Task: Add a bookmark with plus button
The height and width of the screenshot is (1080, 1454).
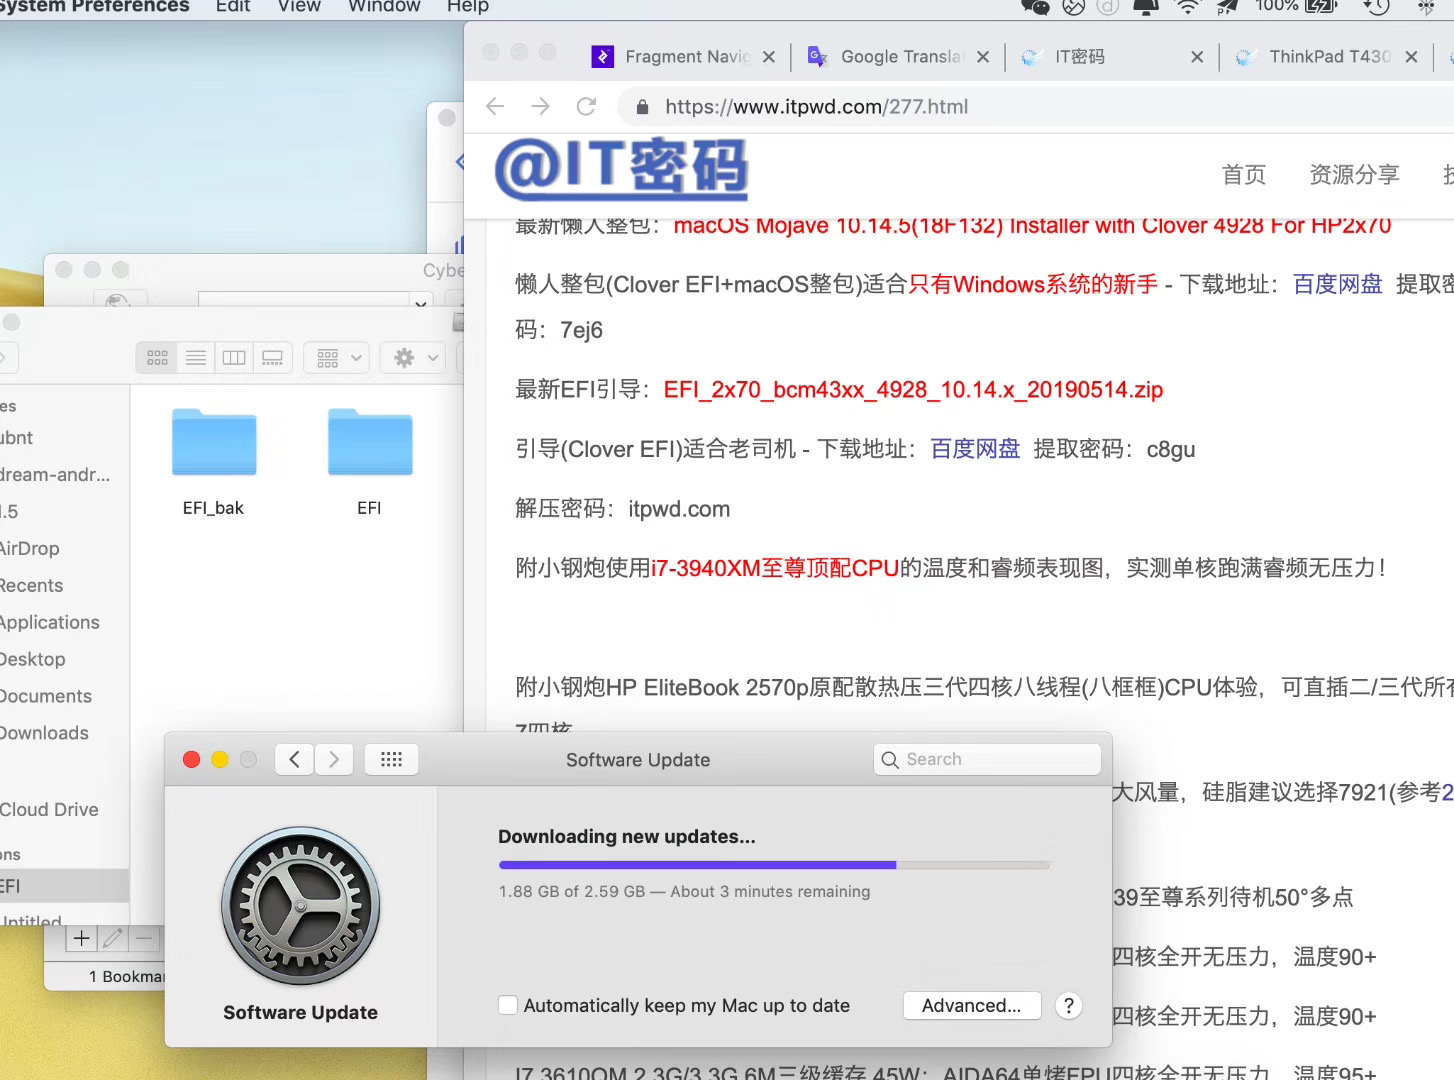Action: pyautogui.click(x=82, y=938)
